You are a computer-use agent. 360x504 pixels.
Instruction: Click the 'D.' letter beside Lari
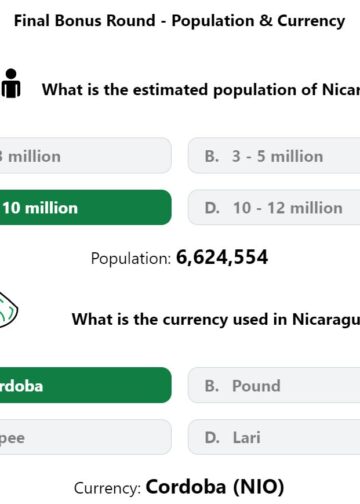pos(212,438)
